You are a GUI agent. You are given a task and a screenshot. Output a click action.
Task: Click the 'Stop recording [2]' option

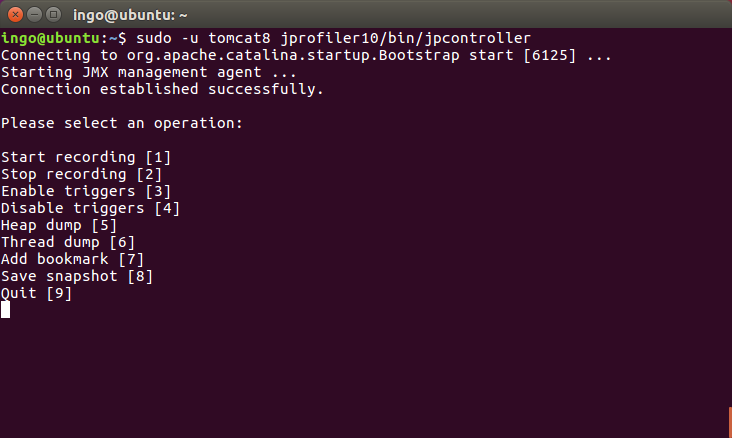click(x=81, y=174)
